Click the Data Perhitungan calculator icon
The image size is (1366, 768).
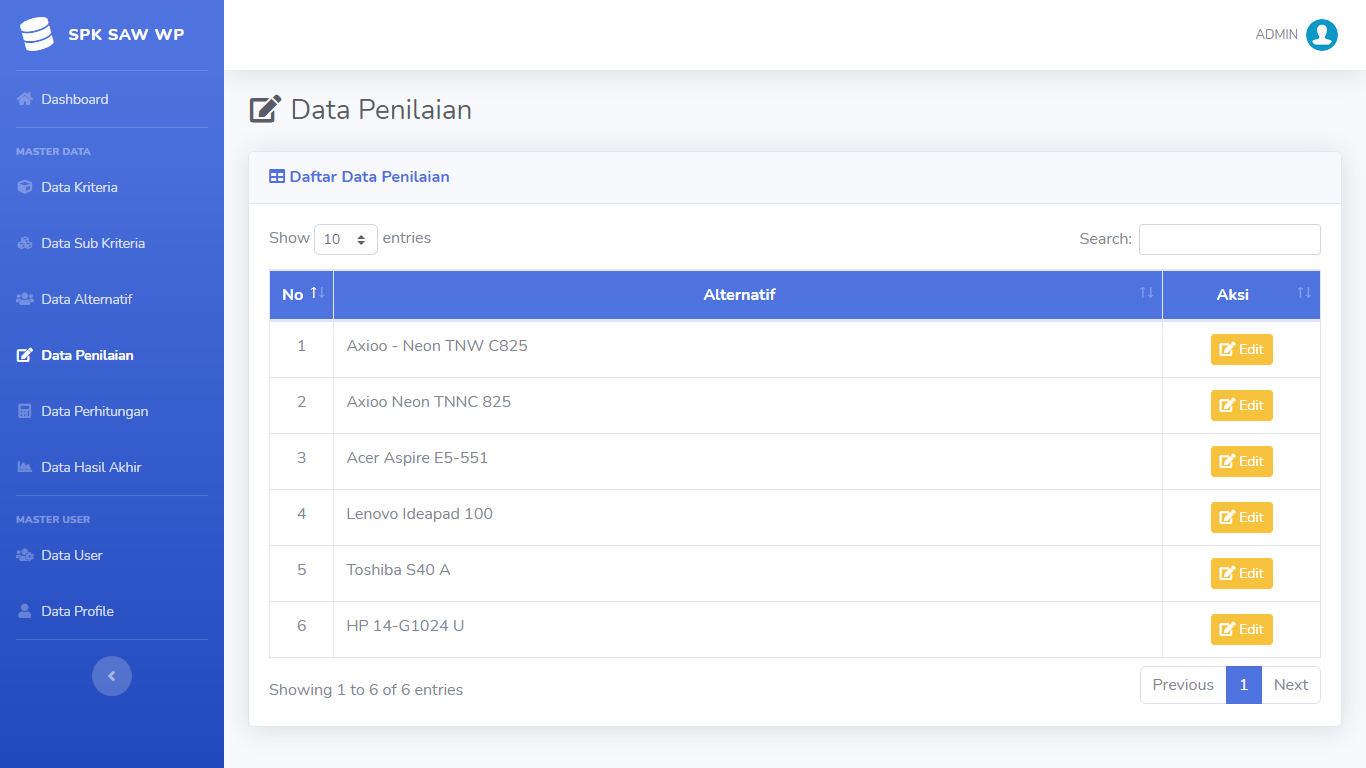[x=25, y=411]
